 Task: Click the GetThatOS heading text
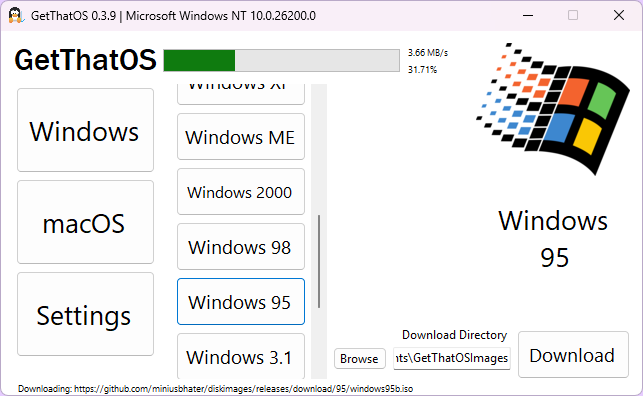85,60
